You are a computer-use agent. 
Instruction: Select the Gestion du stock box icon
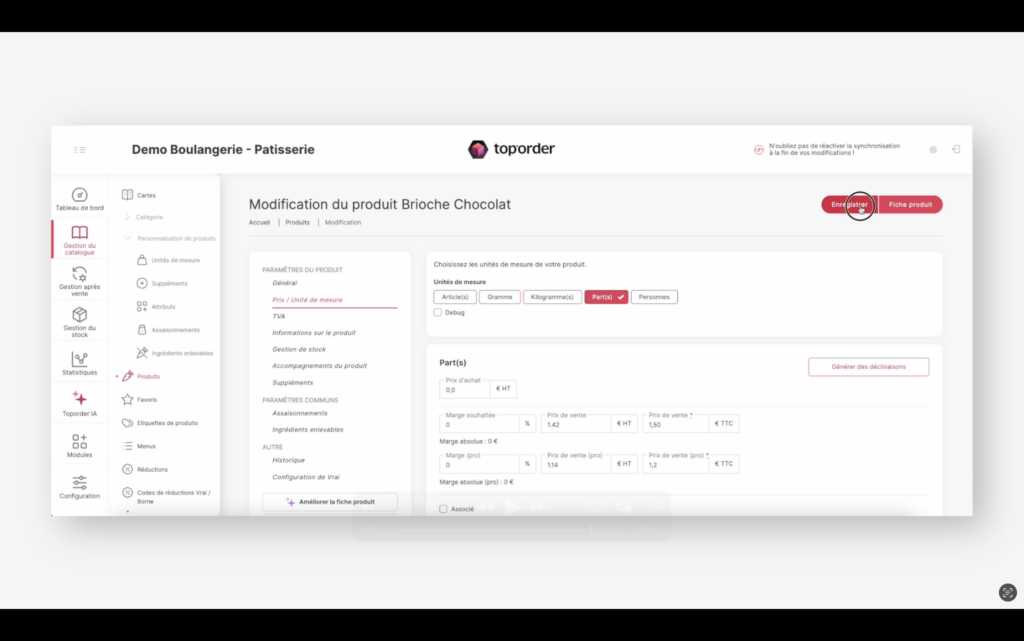pyautogui.click(x=79, y=315)
